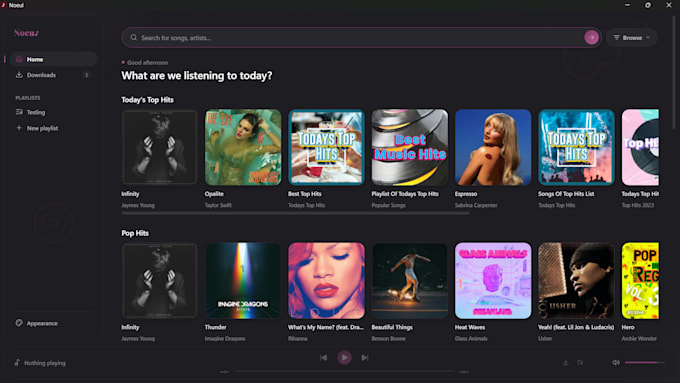The width and height of the screenshot is (680, 383).
Task: Click the 'Taylor Swift' artist text
Action: click(x=218, y=205)
